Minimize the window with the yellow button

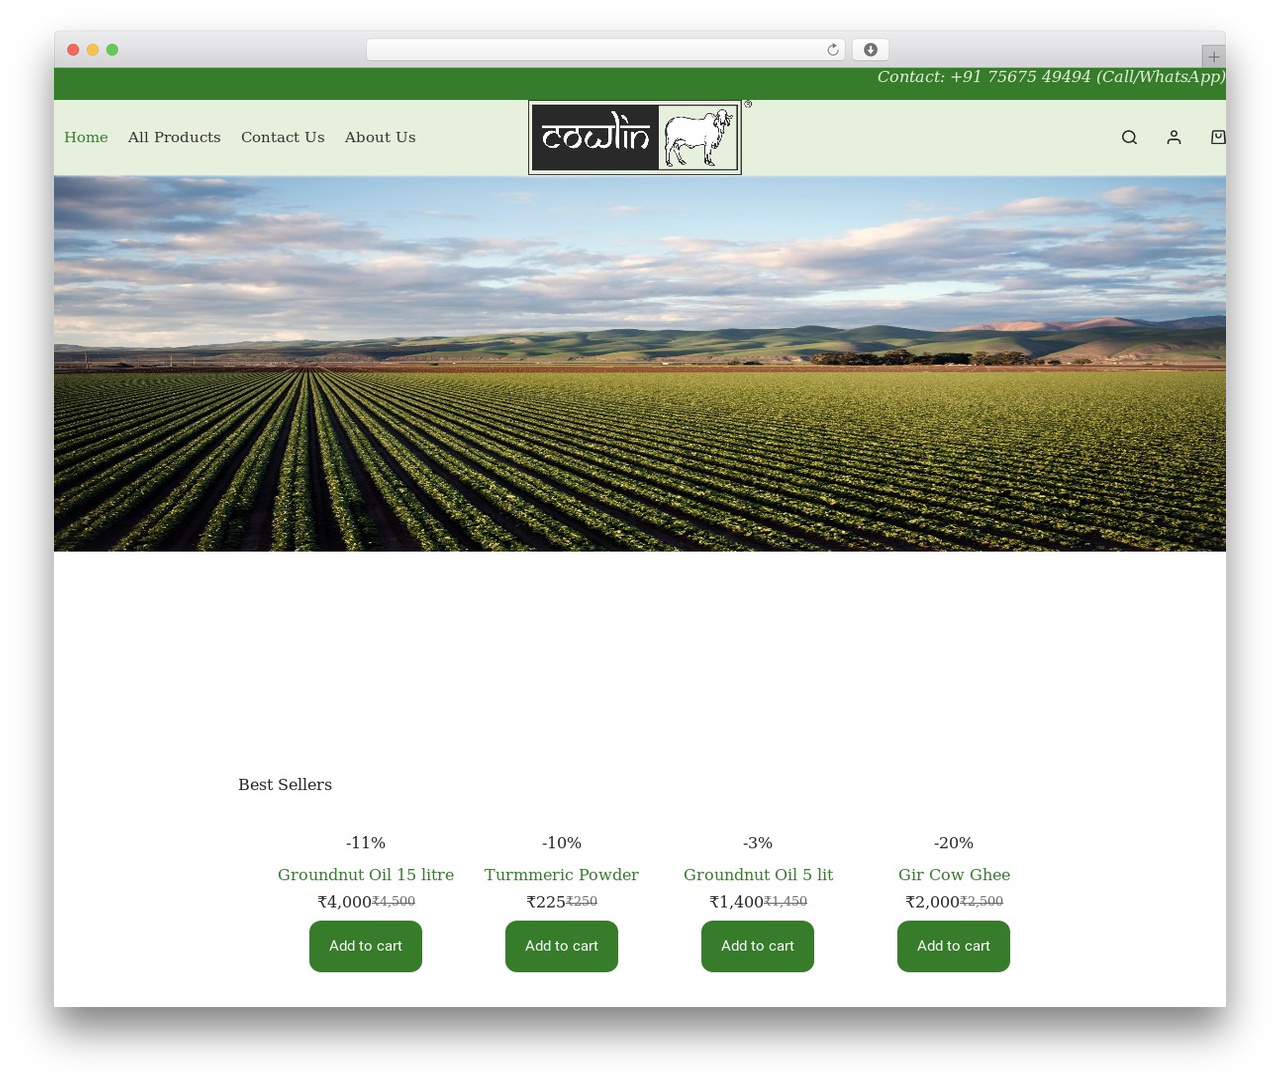(93, 50)
